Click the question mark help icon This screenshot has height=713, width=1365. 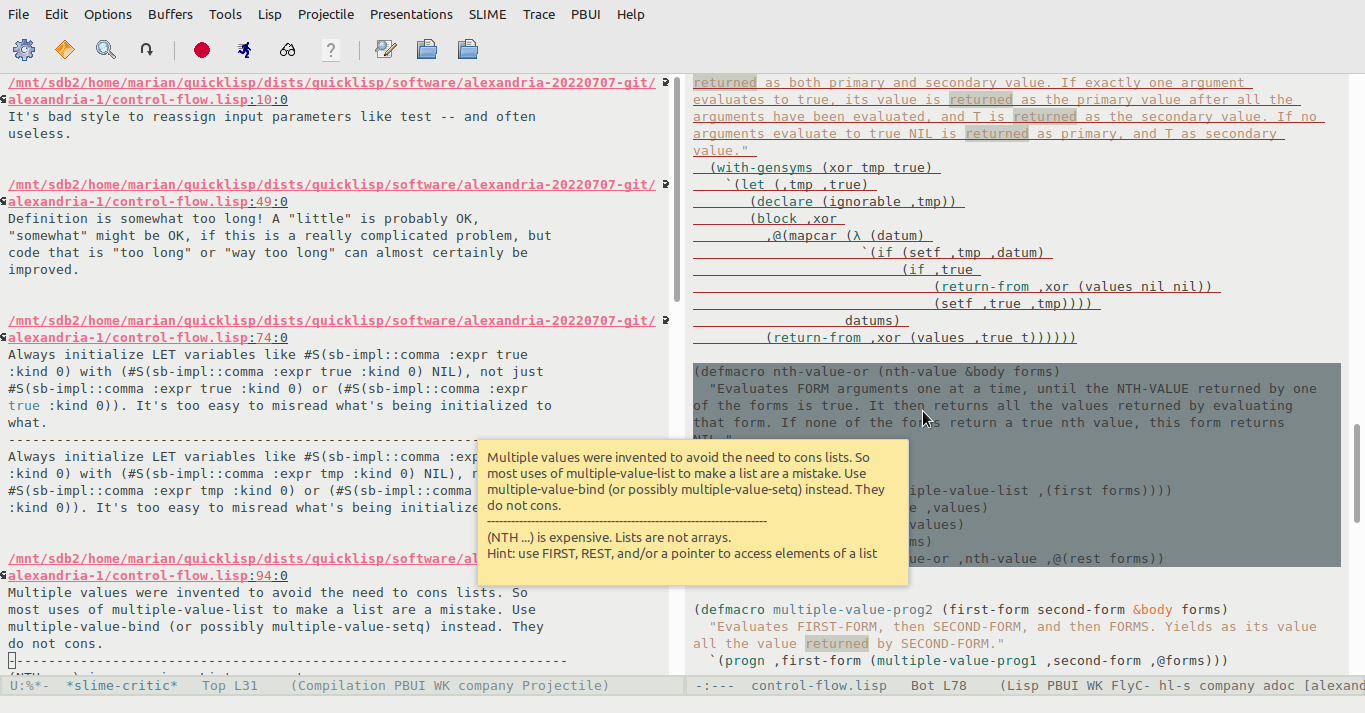(x=331, y=49)
